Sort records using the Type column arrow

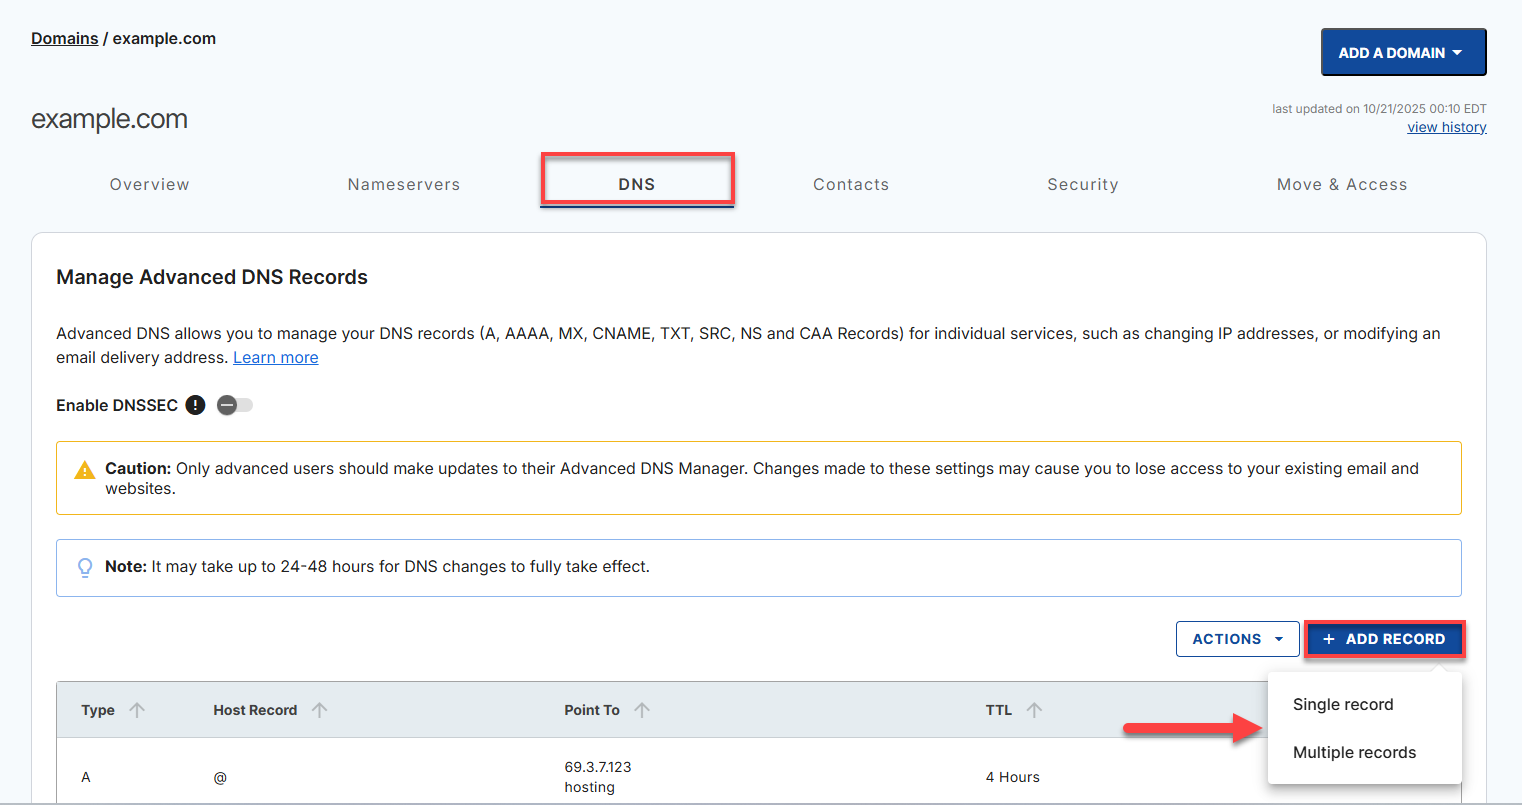coord(137,709)
